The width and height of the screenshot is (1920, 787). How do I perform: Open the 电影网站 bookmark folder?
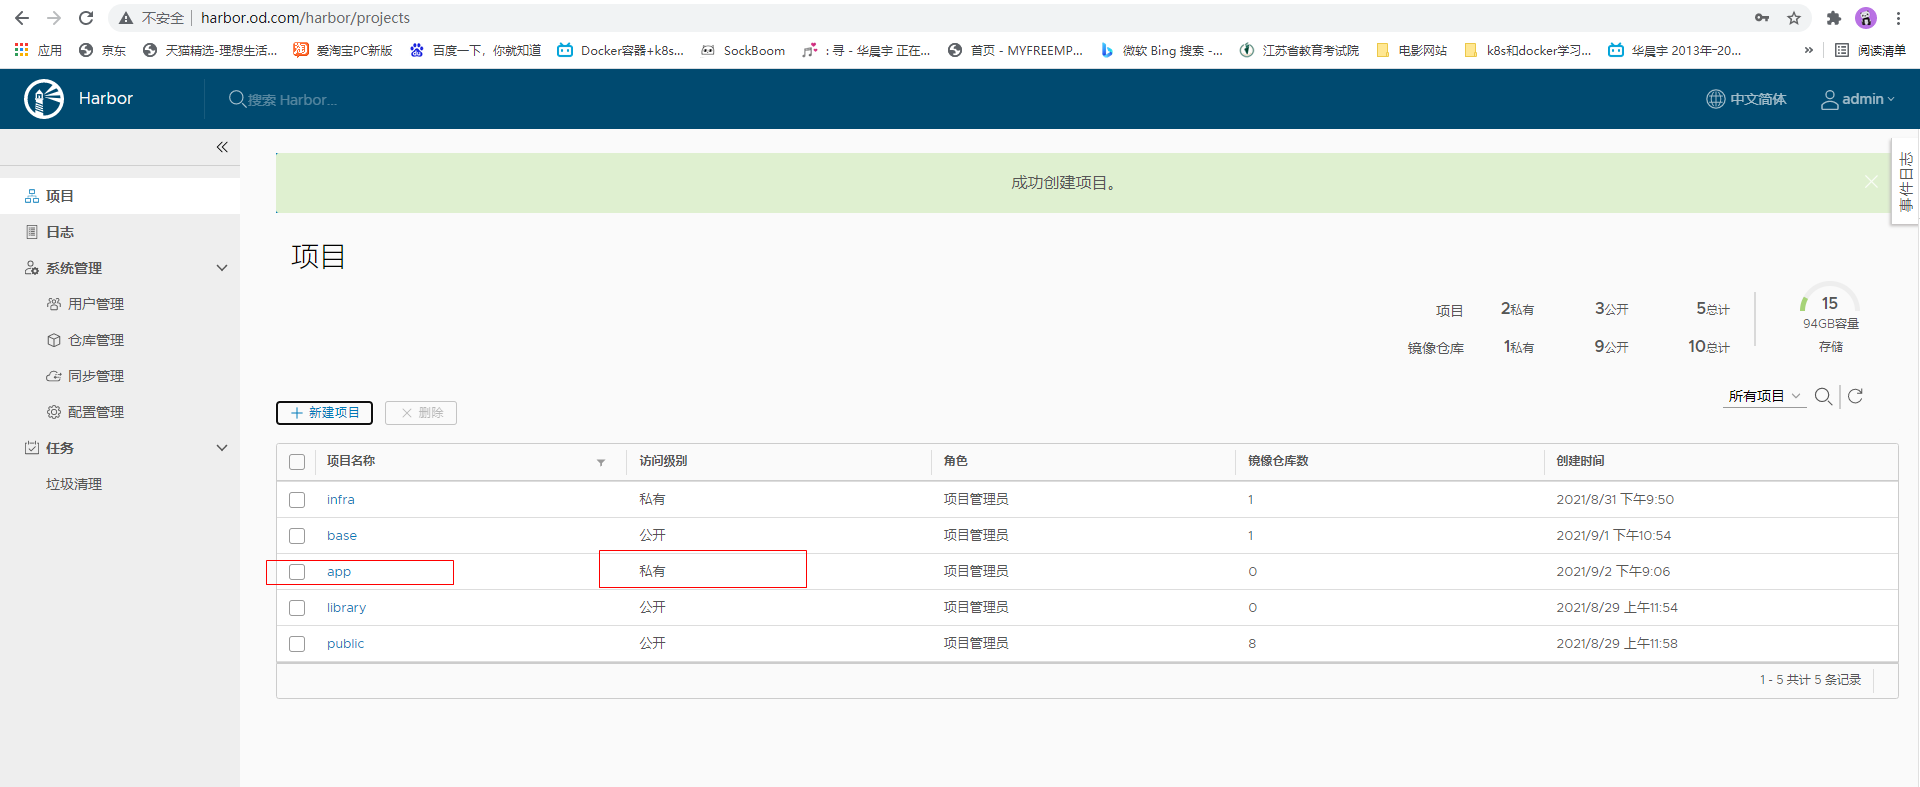pos(1411,50)
